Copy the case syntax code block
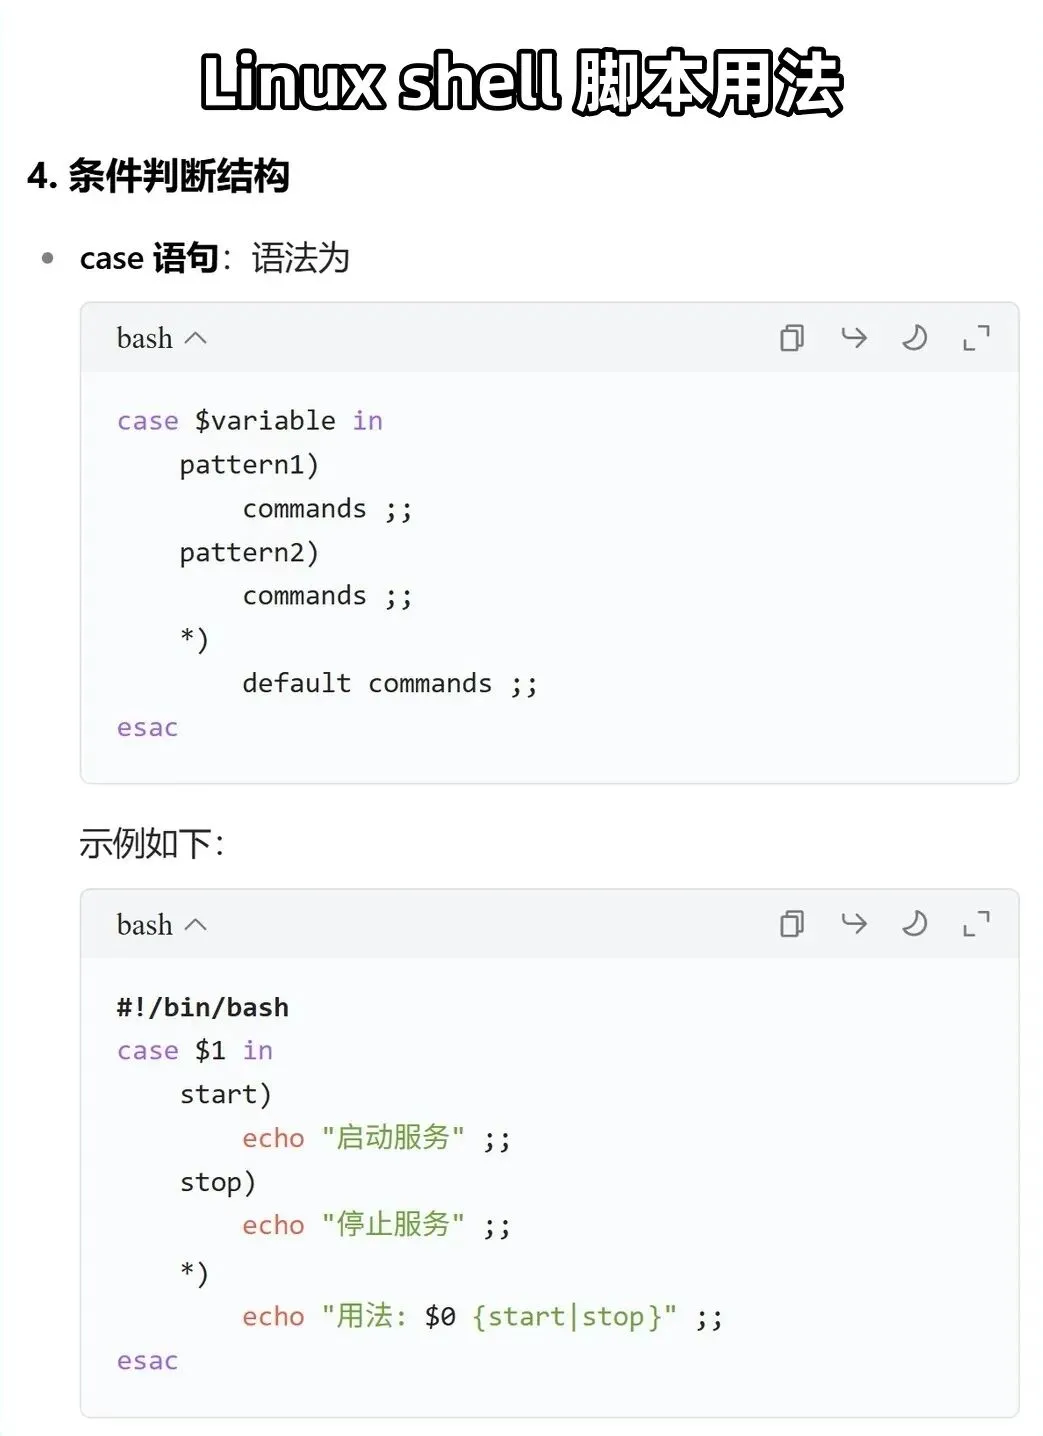The image size is (1043, 1436). pyautogui.click(x=791, y=338)
